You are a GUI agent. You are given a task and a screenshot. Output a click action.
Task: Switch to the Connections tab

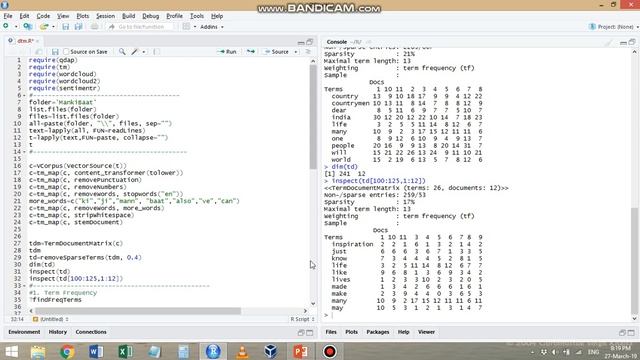pos(91,332)
